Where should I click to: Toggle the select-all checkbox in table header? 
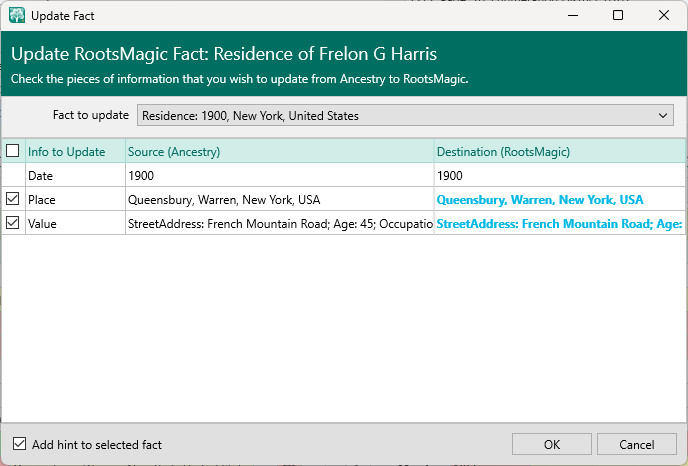pos(13,151)
